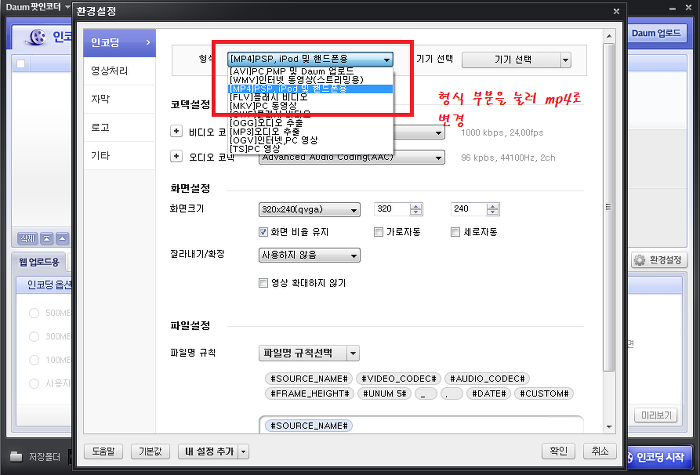Select the 500MB radio option in main window
The height and width of the screenshot is (475, 700).
click(x=33, y=313)
